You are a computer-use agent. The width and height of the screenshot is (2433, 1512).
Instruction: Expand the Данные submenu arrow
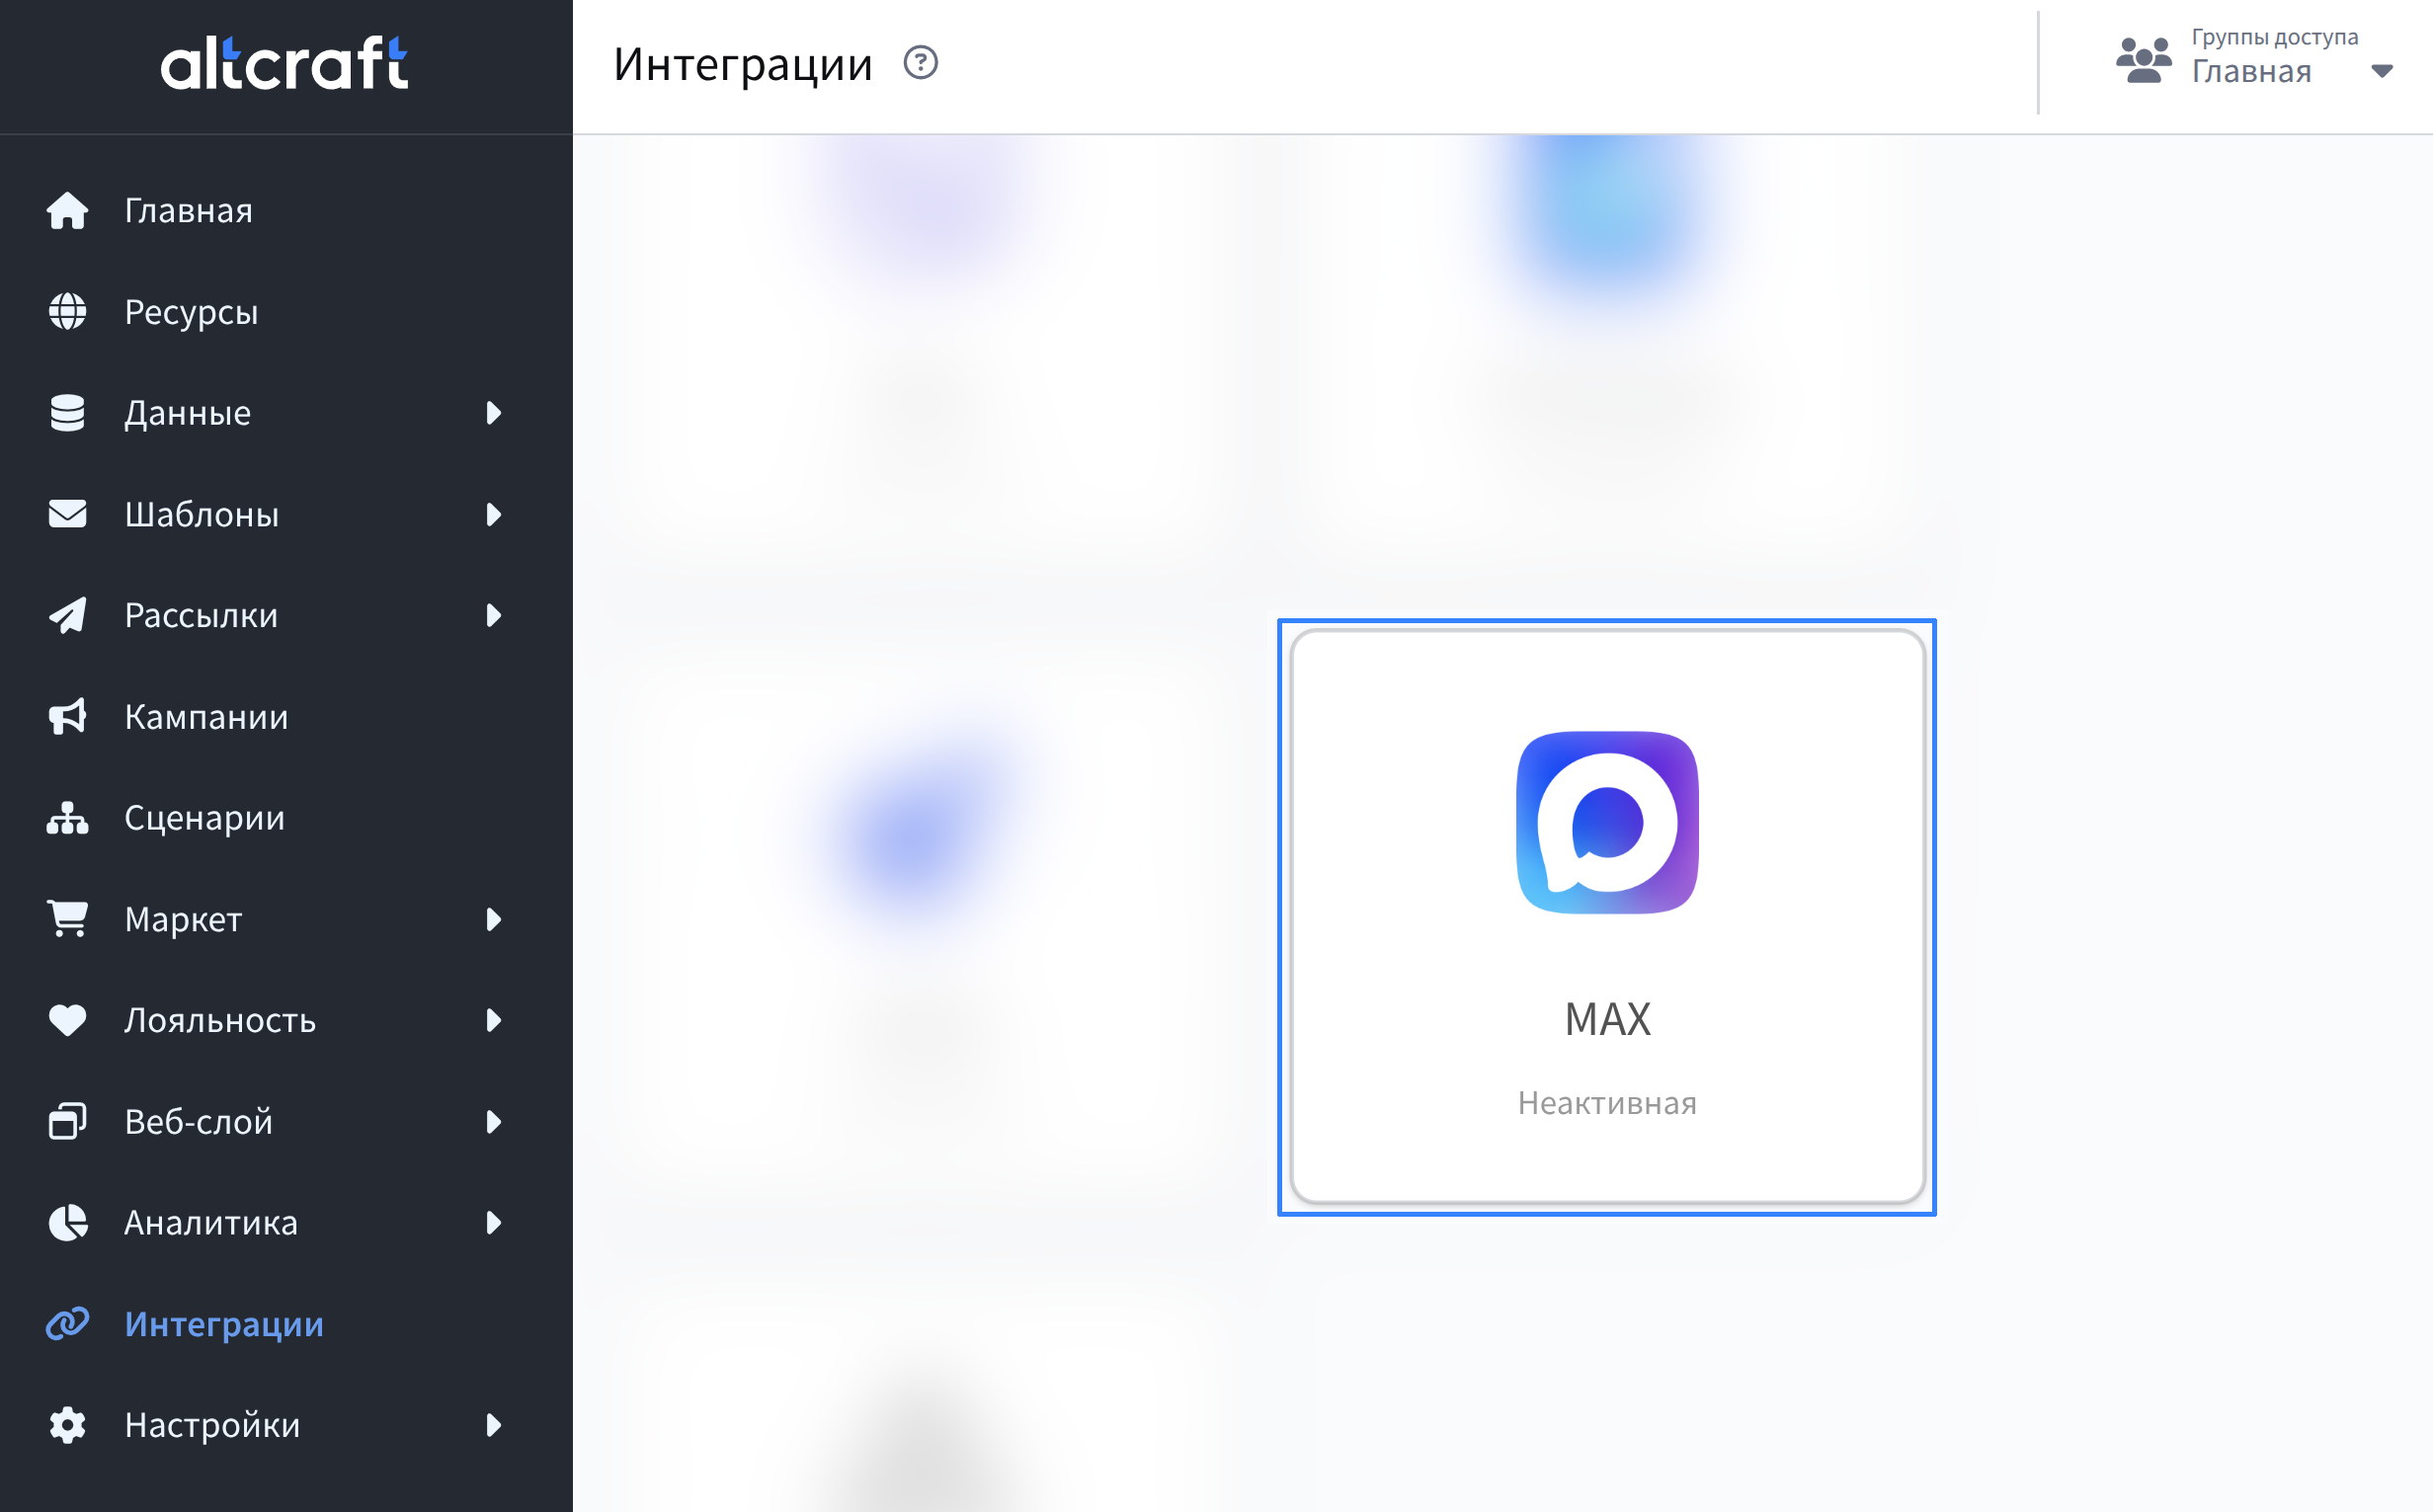click(493, 413)
